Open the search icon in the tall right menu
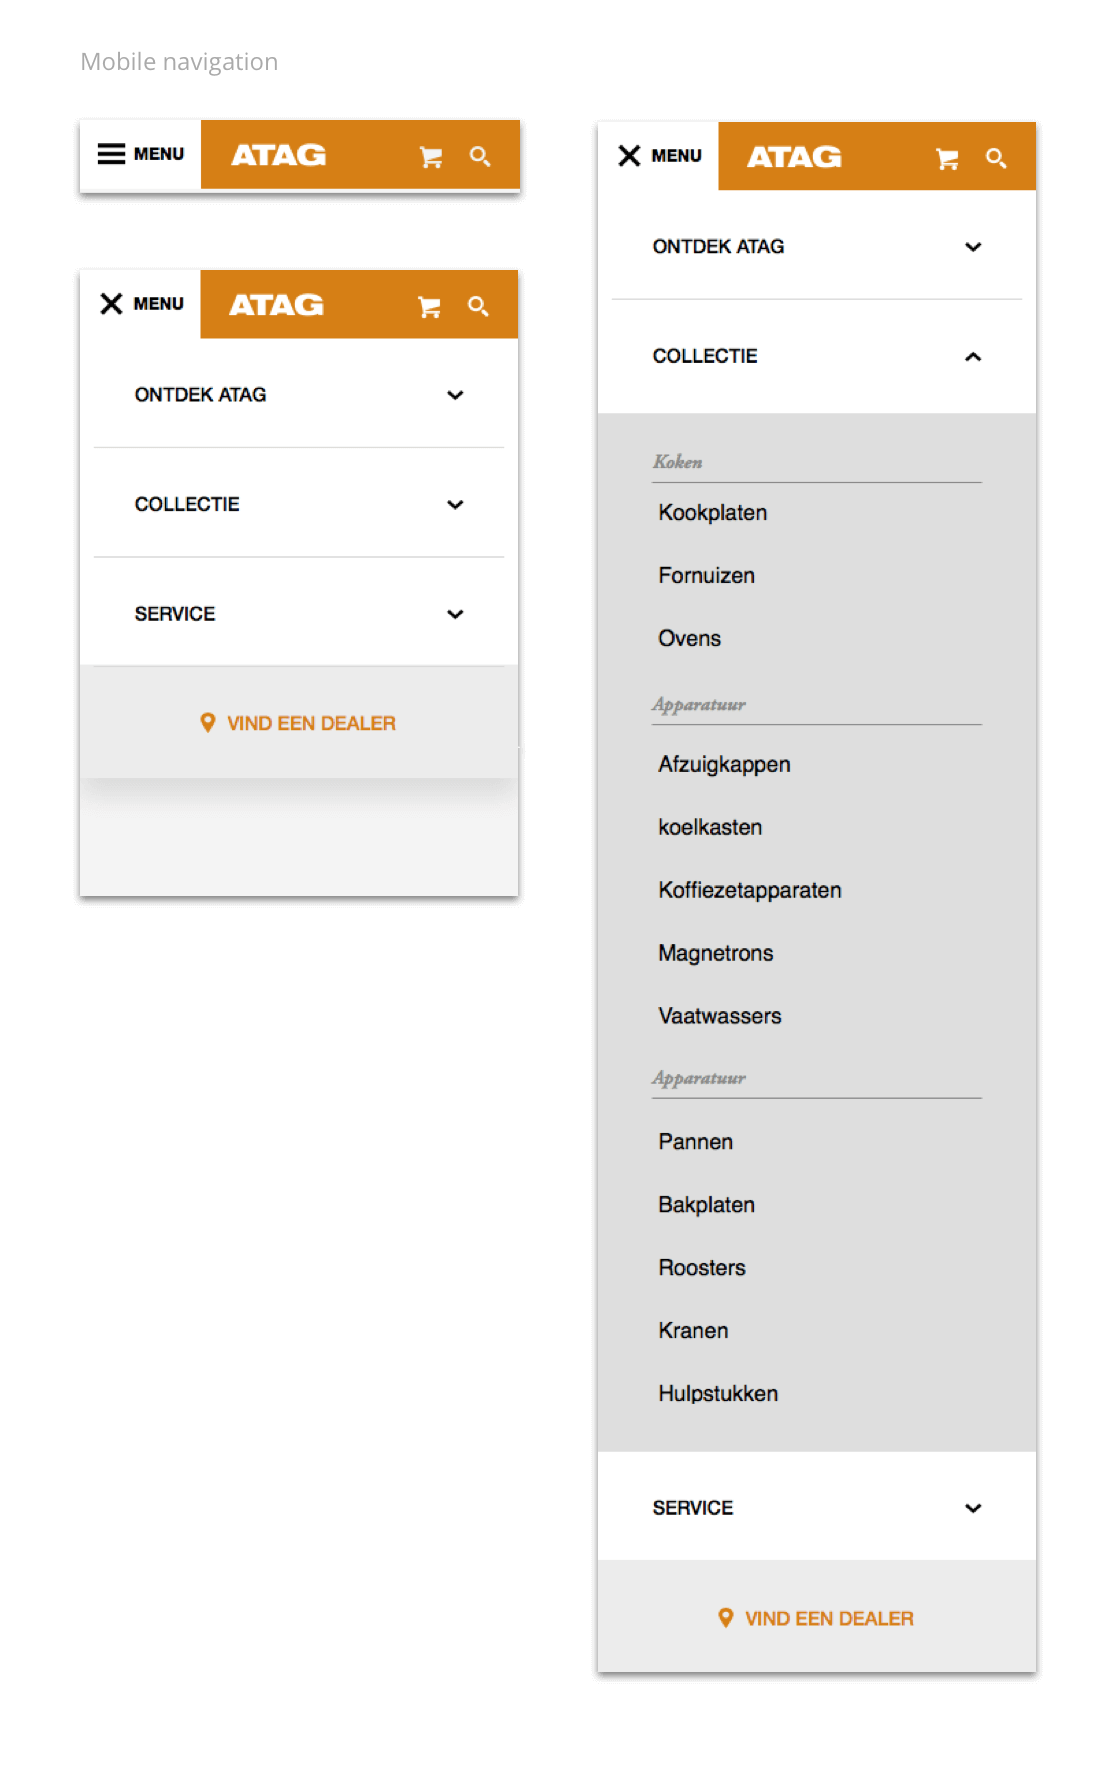The height and width of the screenshot is (1774, 1100). click(996, 158)
